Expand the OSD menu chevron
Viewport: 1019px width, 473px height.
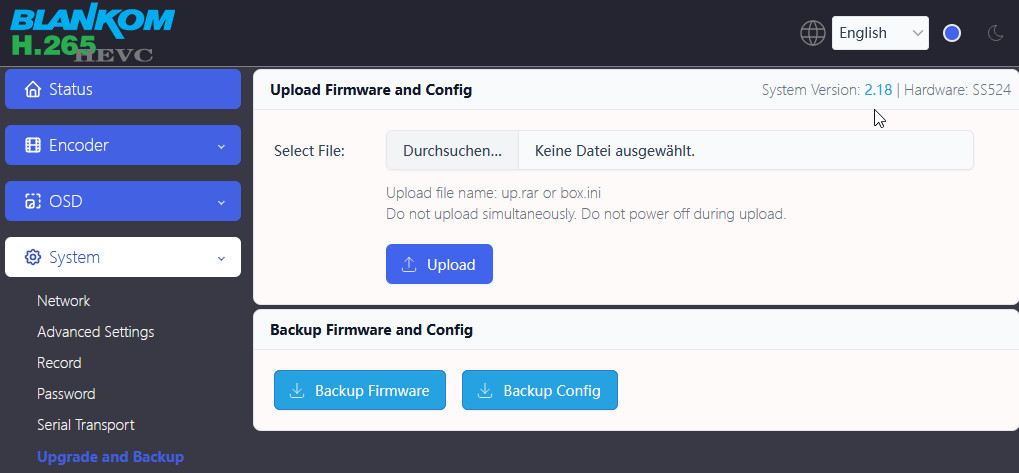click(x=221, y=202)
